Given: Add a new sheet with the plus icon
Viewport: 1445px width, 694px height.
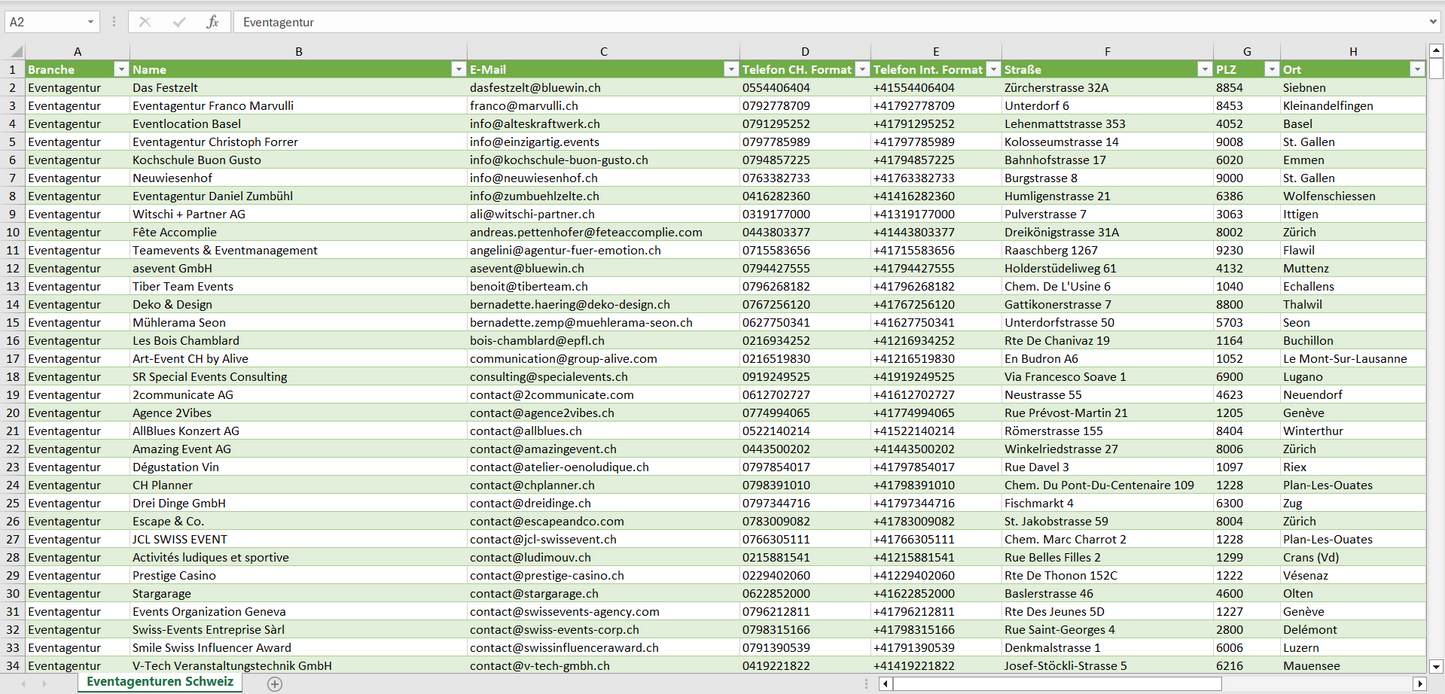Looking at the screenshot, I should [x=275, y=684].
